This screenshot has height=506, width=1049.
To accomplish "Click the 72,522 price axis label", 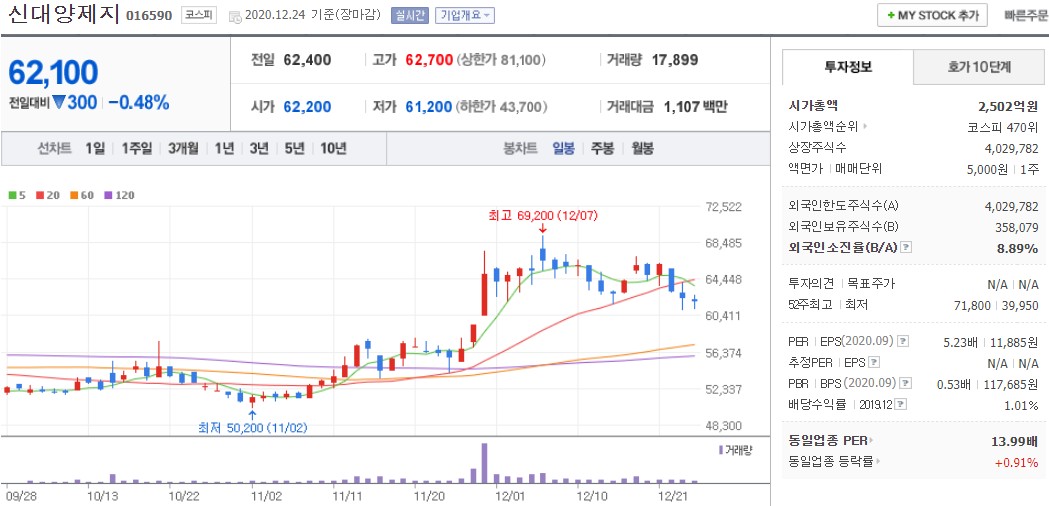I will pos(724,207).
